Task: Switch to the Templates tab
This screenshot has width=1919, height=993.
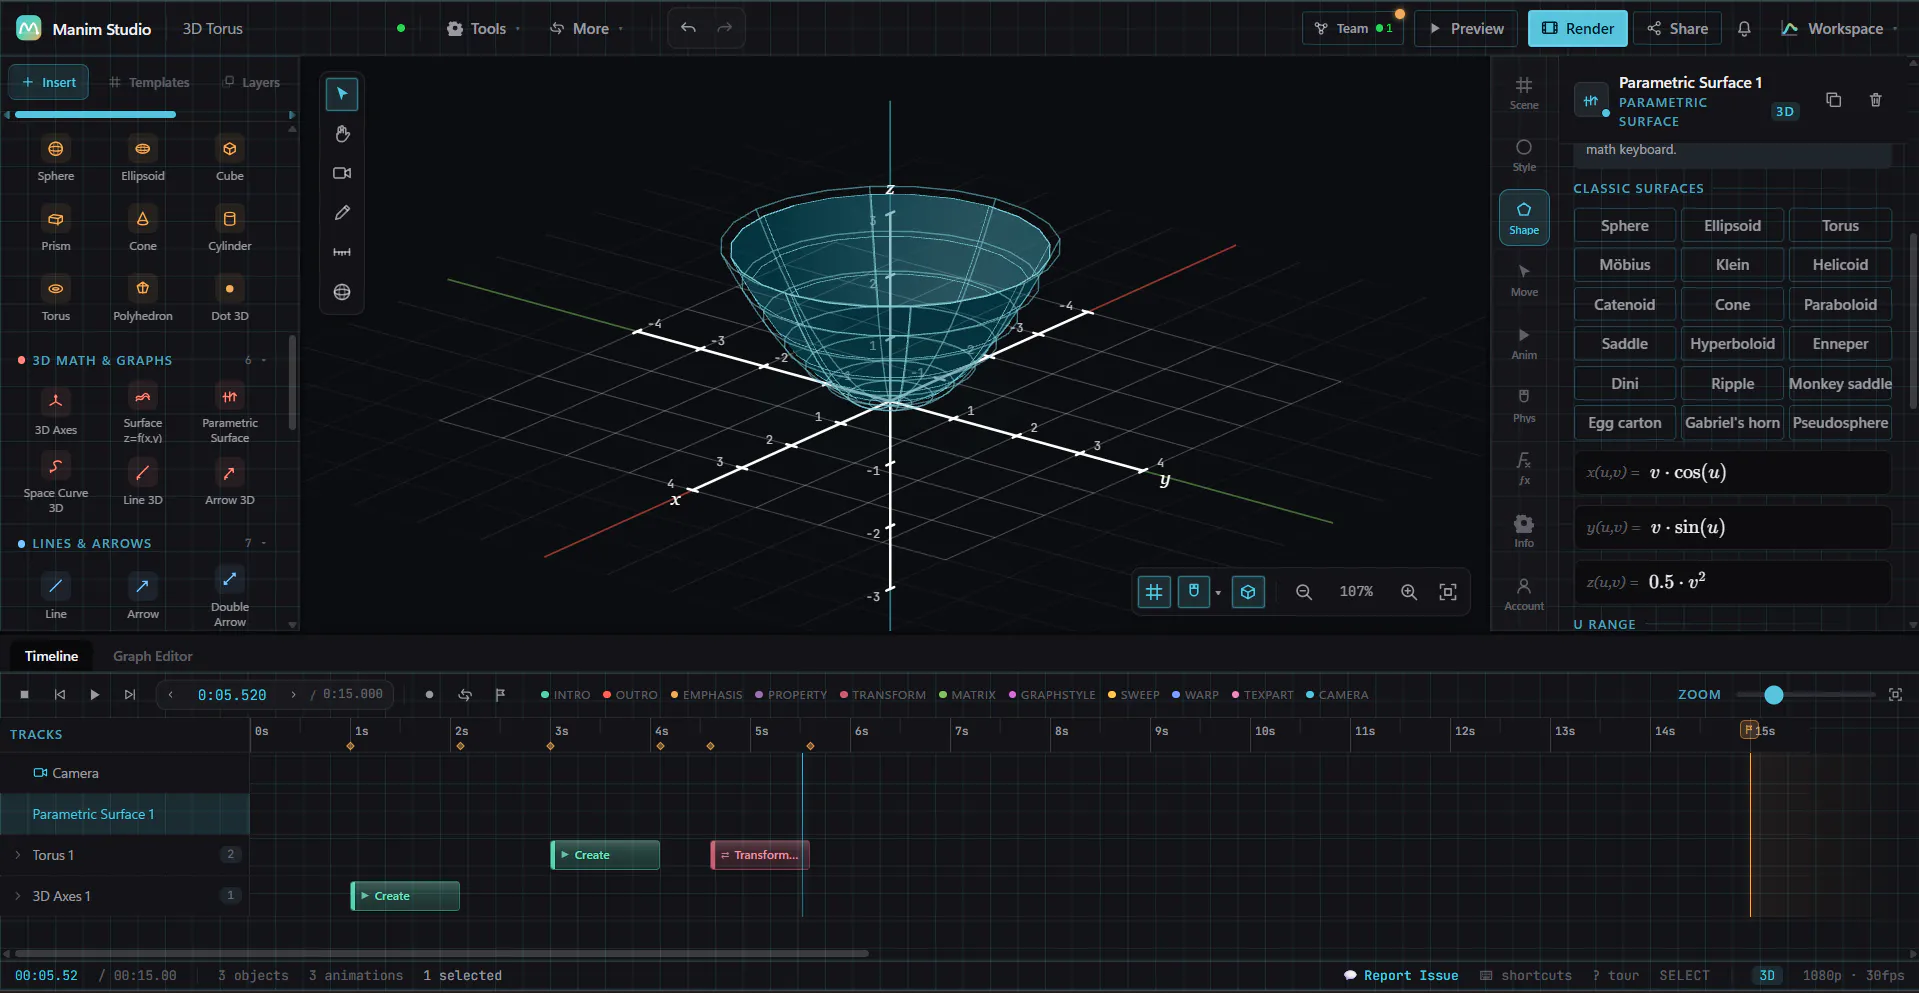Action: coord(149,82)
